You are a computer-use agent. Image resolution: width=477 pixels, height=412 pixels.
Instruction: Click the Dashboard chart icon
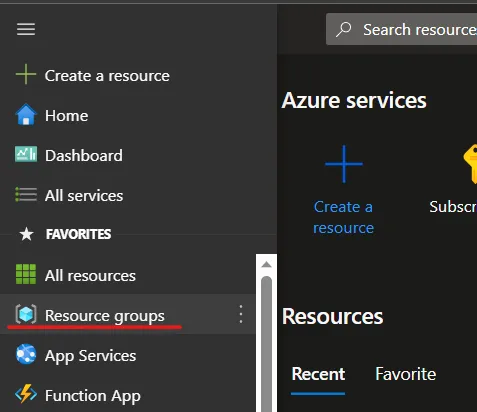coord(26,154)
